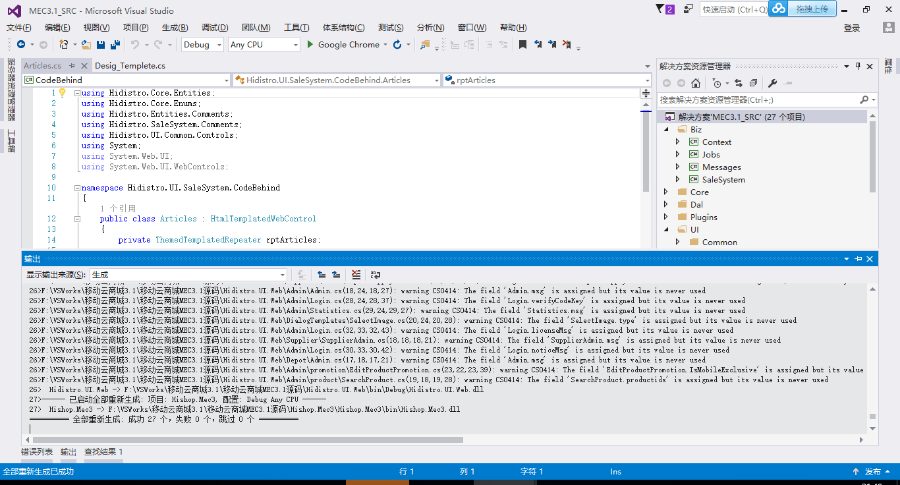Collapse the using directives block
900x485 pixels.
pyautogui.click(x=77, y=93)
